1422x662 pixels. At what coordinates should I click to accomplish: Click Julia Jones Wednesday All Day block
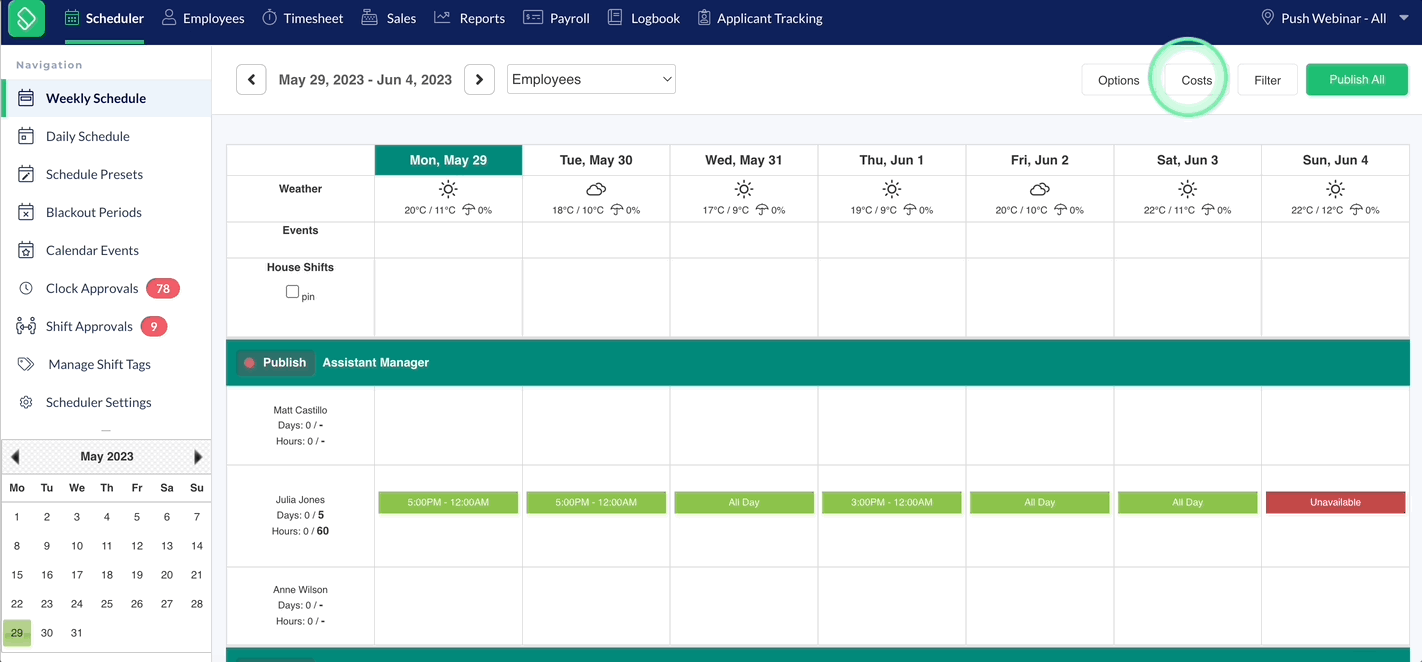pos(744,502)
